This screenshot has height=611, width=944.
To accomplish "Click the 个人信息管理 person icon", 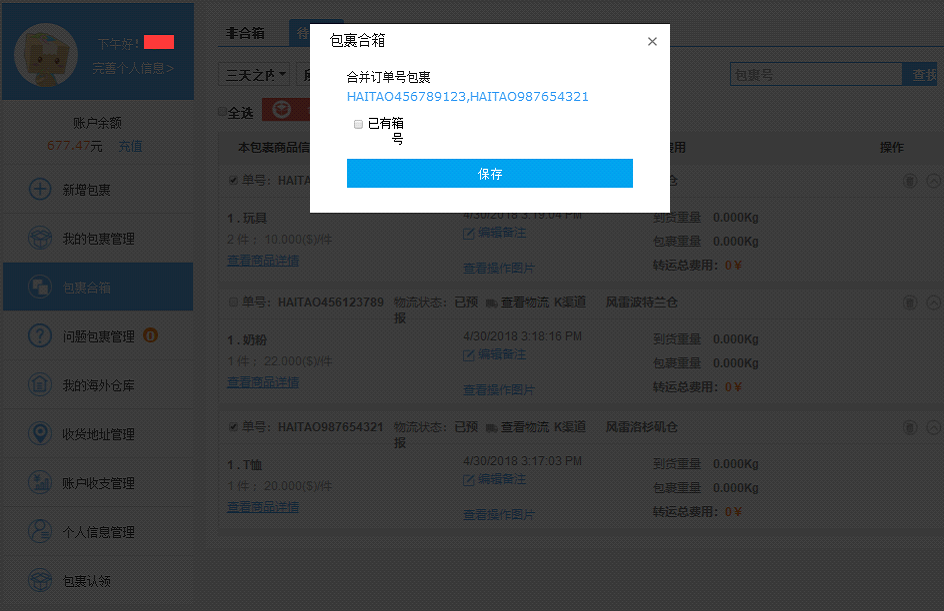I will [x=40, y=531].
